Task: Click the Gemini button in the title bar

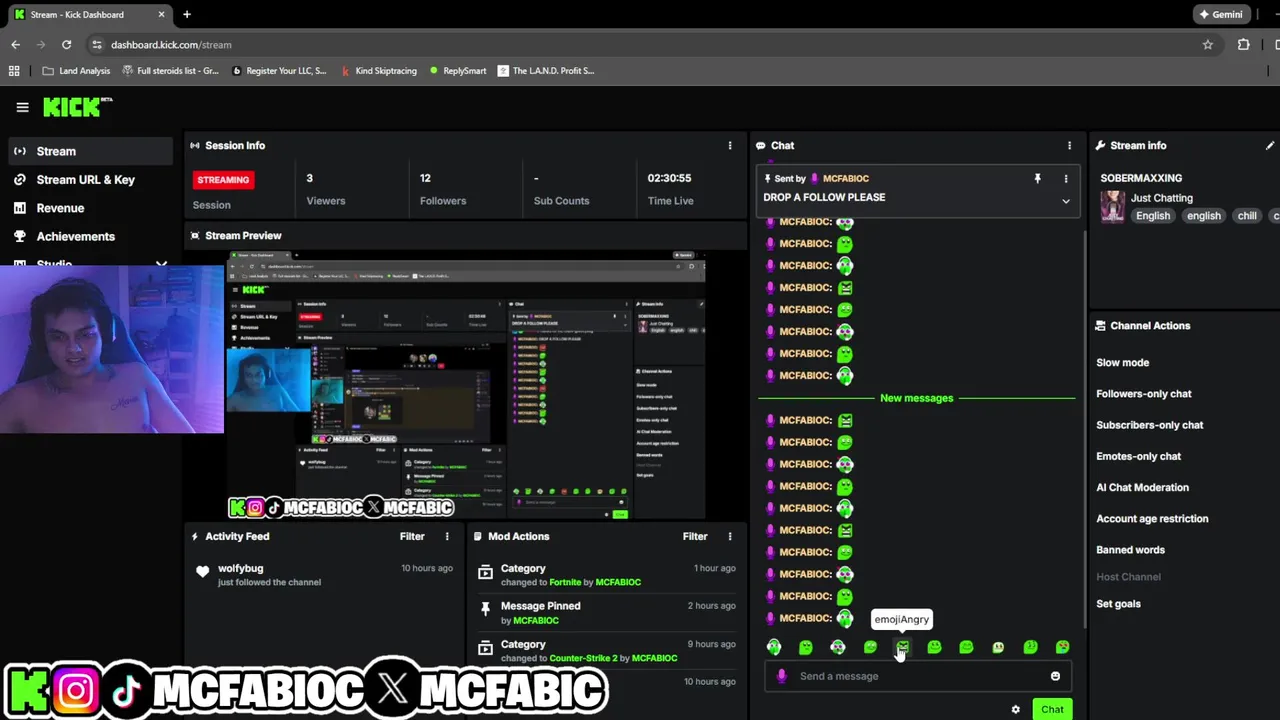Action: [1221, 15]
